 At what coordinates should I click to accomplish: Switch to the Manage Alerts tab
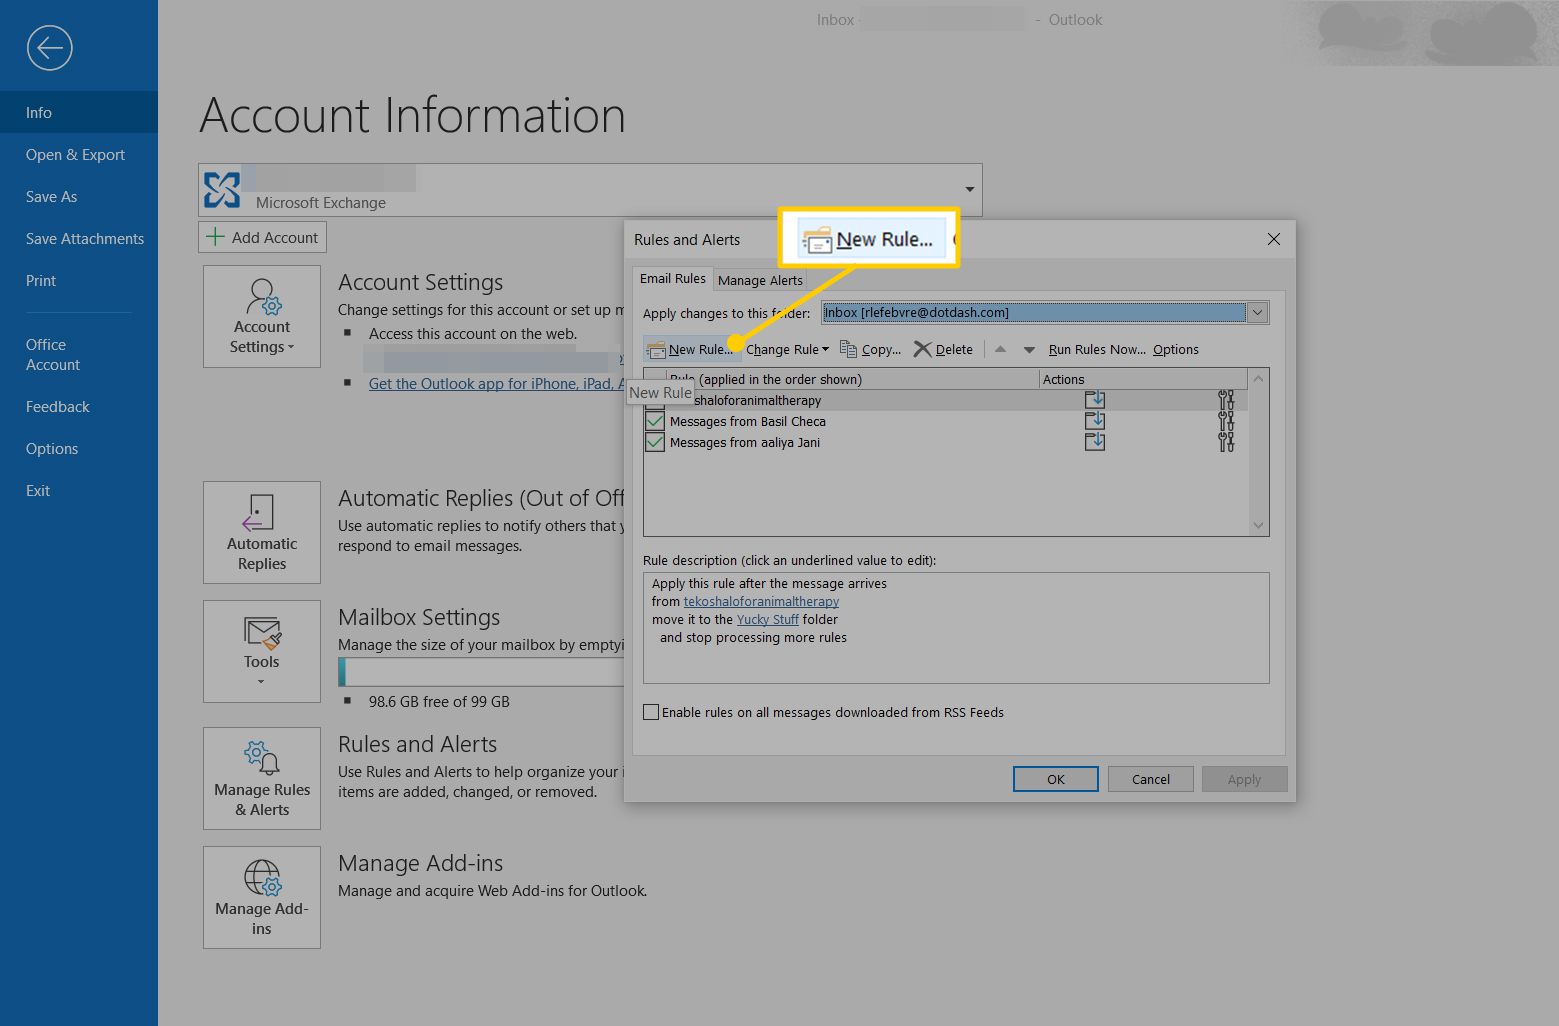[x=760, y=280]
